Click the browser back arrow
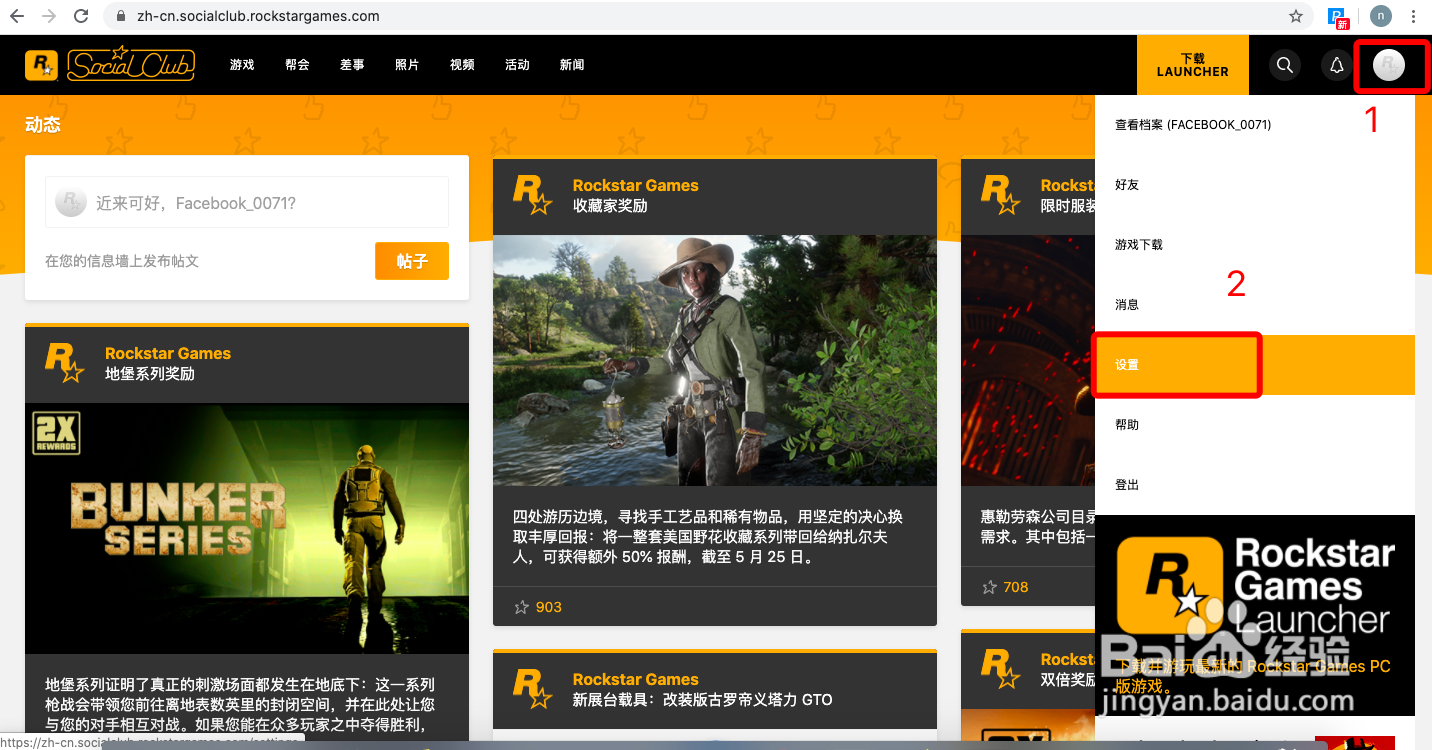Screen dimensions: 1432x750 click(x=17, y=16)
